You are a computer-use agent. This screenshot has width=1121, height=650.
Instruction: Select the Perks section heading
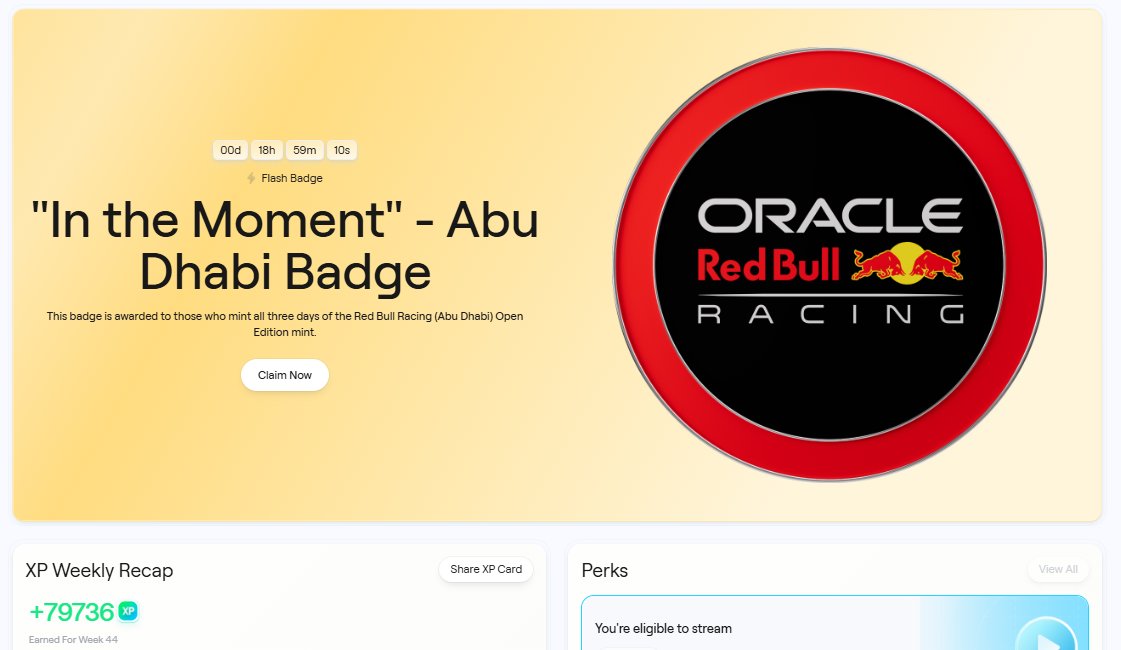pos(604,571)
